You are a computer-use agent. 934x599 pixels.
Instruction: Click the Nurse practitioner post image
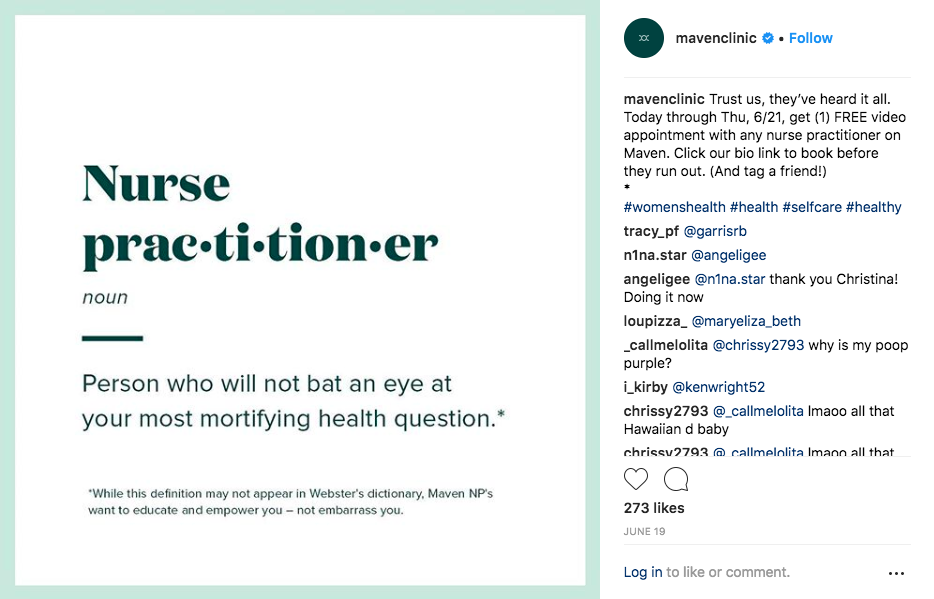[300, 300]
